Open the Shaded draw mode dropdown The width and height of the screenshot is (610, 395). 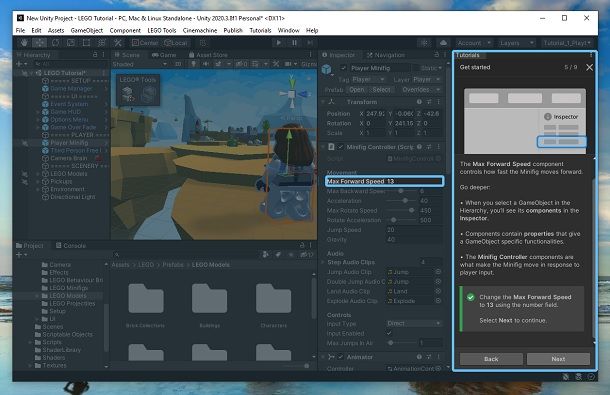tap(139, 64)
